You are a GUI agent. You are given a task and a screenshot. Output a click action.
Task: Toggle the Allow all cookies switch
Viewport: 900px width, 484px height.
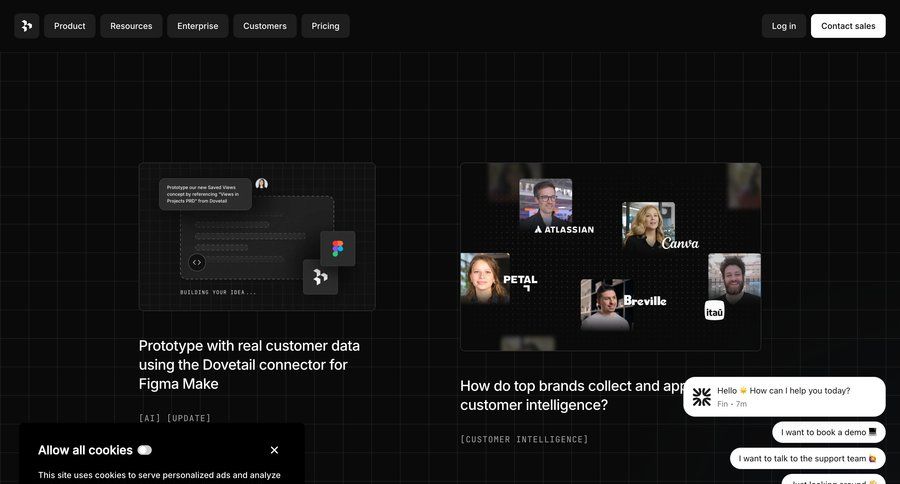(x=145, y=450)
